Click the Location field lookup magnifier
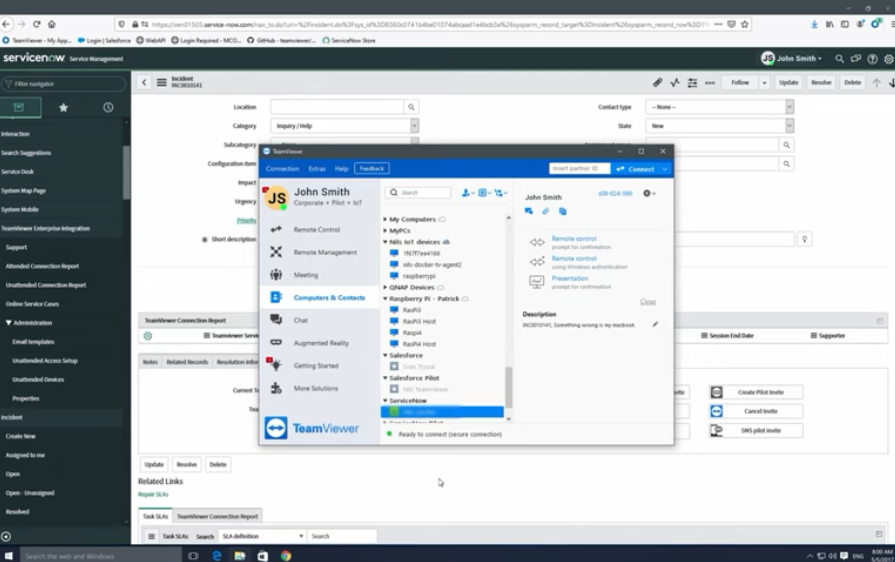The height and width of the screenshot is (562, 895). click(x=411, y=107)
